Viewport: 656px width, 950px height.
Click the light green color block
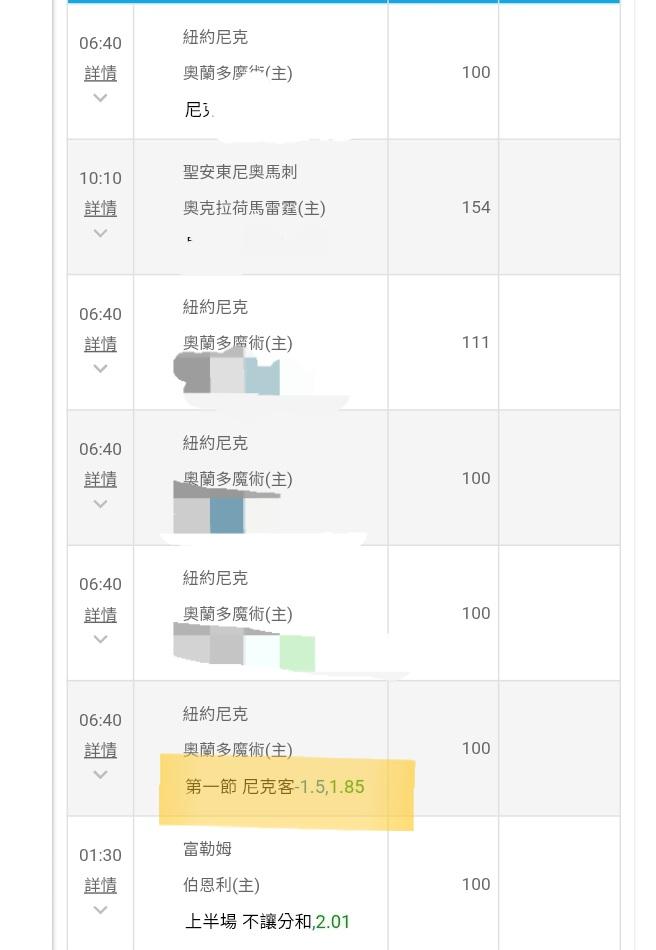297,653
